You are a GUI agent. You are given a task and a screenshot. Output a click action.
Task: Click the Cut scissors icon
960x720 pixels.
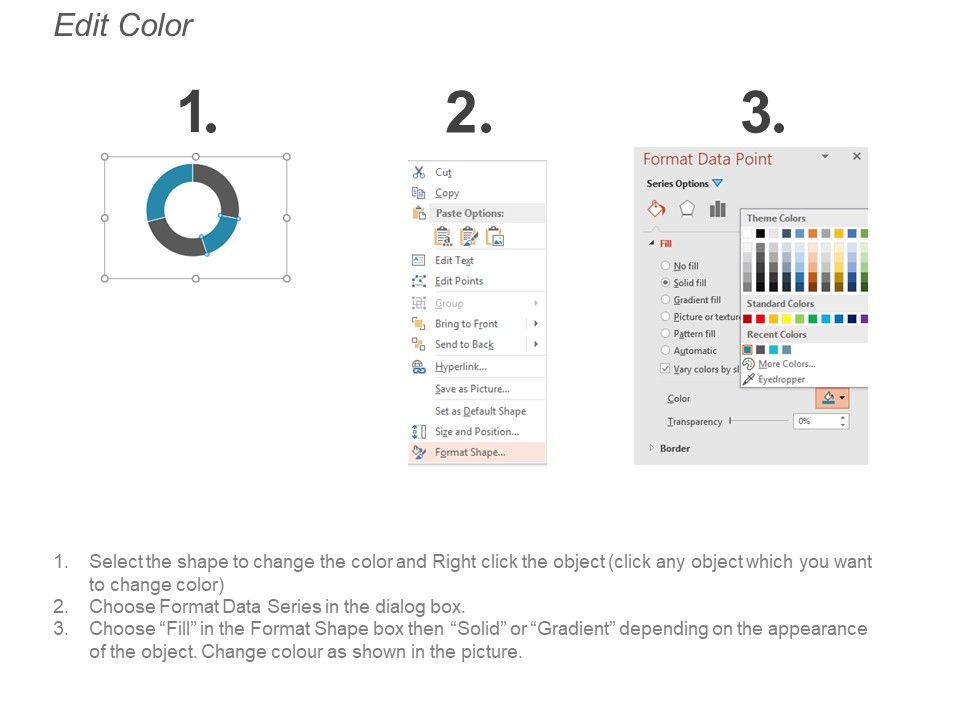419,172
